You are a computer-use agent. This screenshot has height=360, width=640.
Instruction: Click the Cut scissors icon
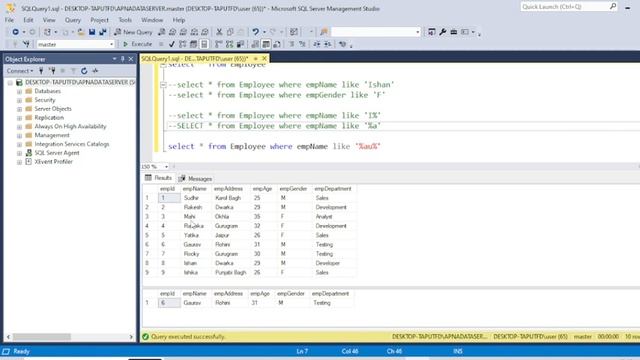click(x=219, y=32)
